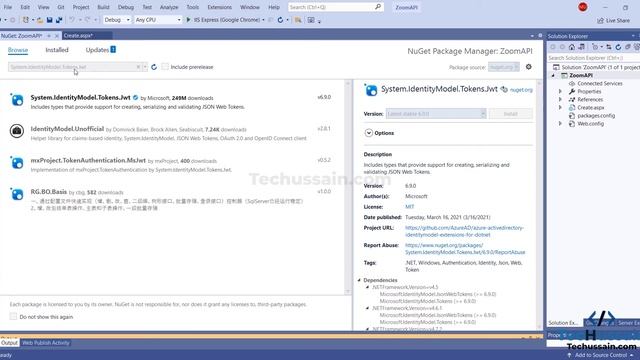Viewport: 640px width, 360px height.
Task: Open the Debug configuration dropdown
Action: 117,20
